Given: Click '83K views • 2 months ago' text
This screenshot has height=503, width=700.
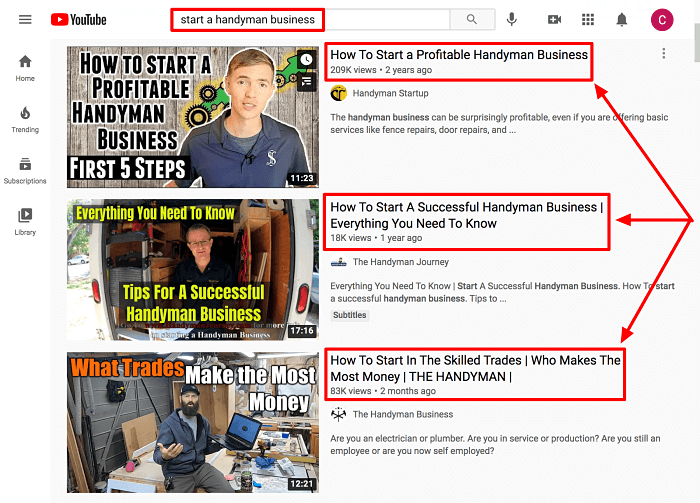Looking at the screenshot, I should [383, 391].
